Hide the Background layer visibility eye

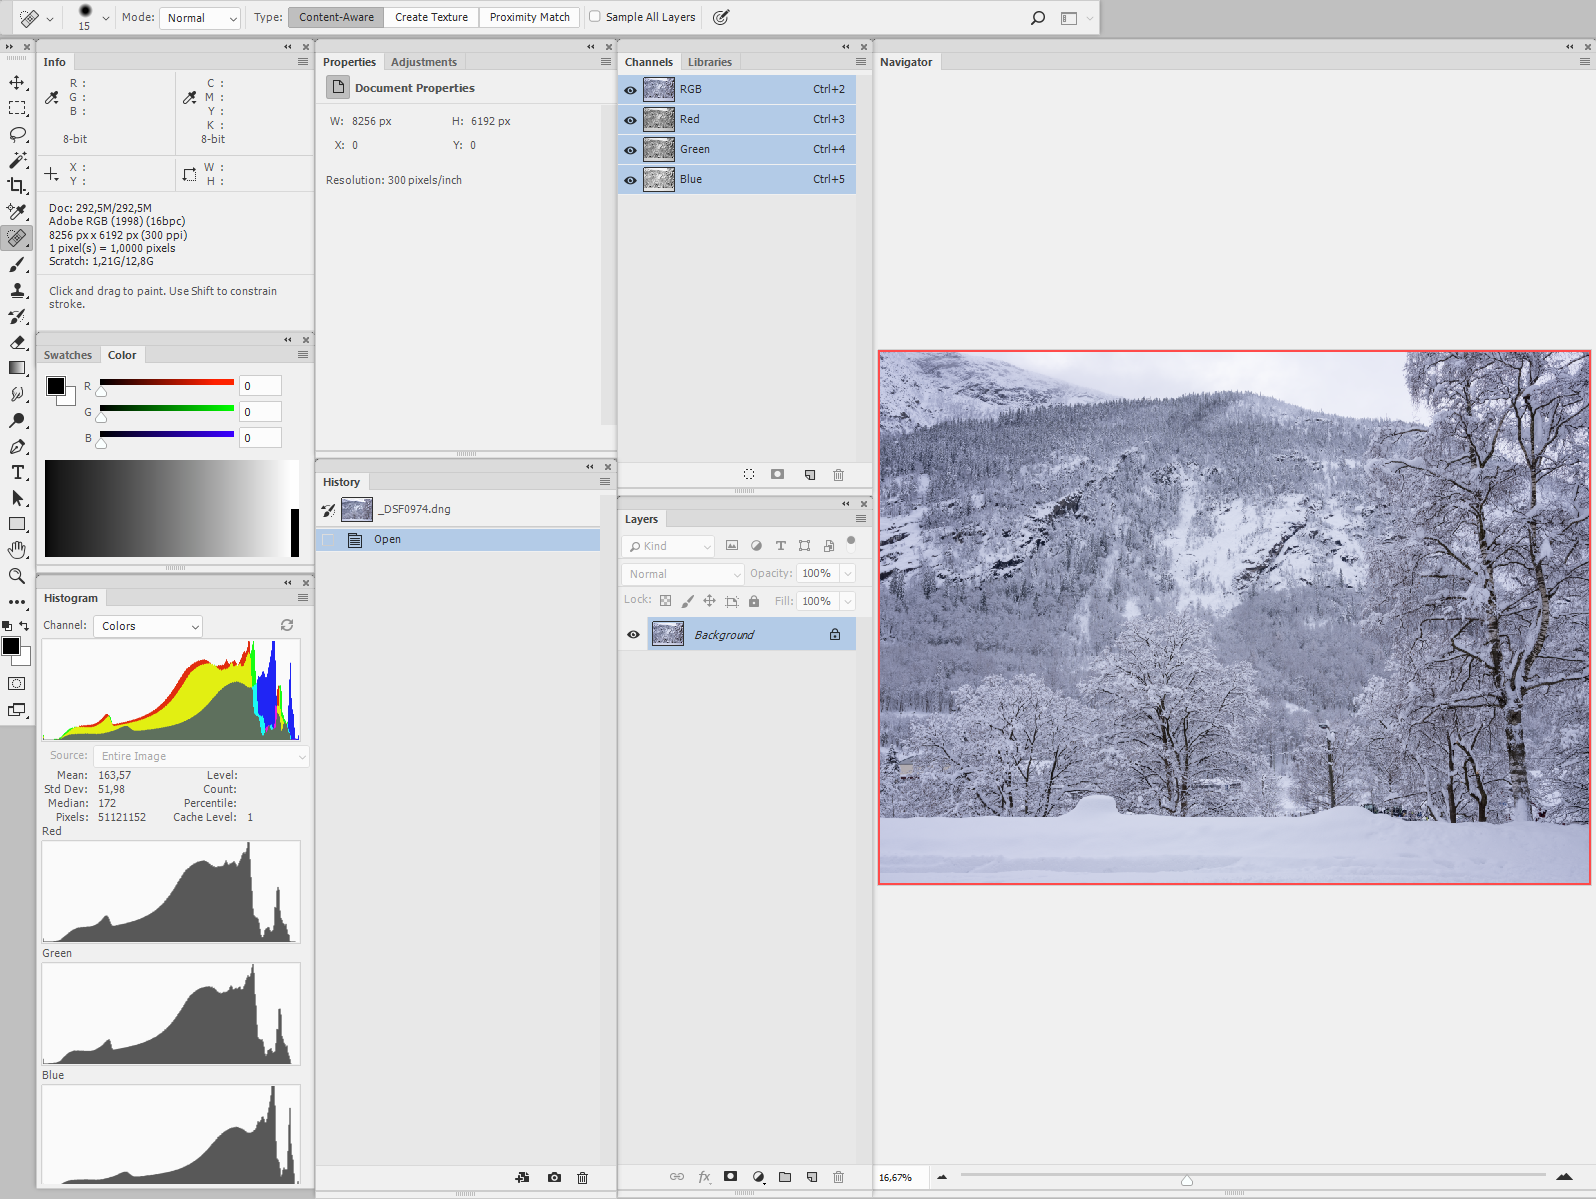(x=633, y=635)
